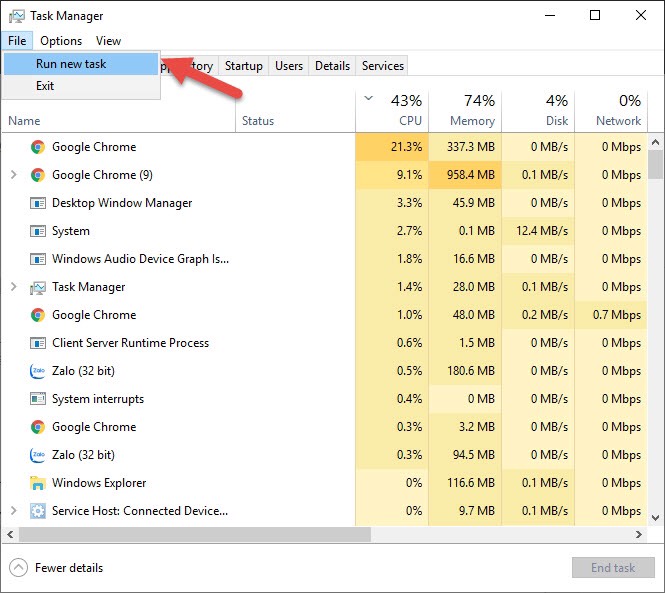Click the 180.6 MB memory cell
Viewport: 665px width, 593px height.
point(465,371)
